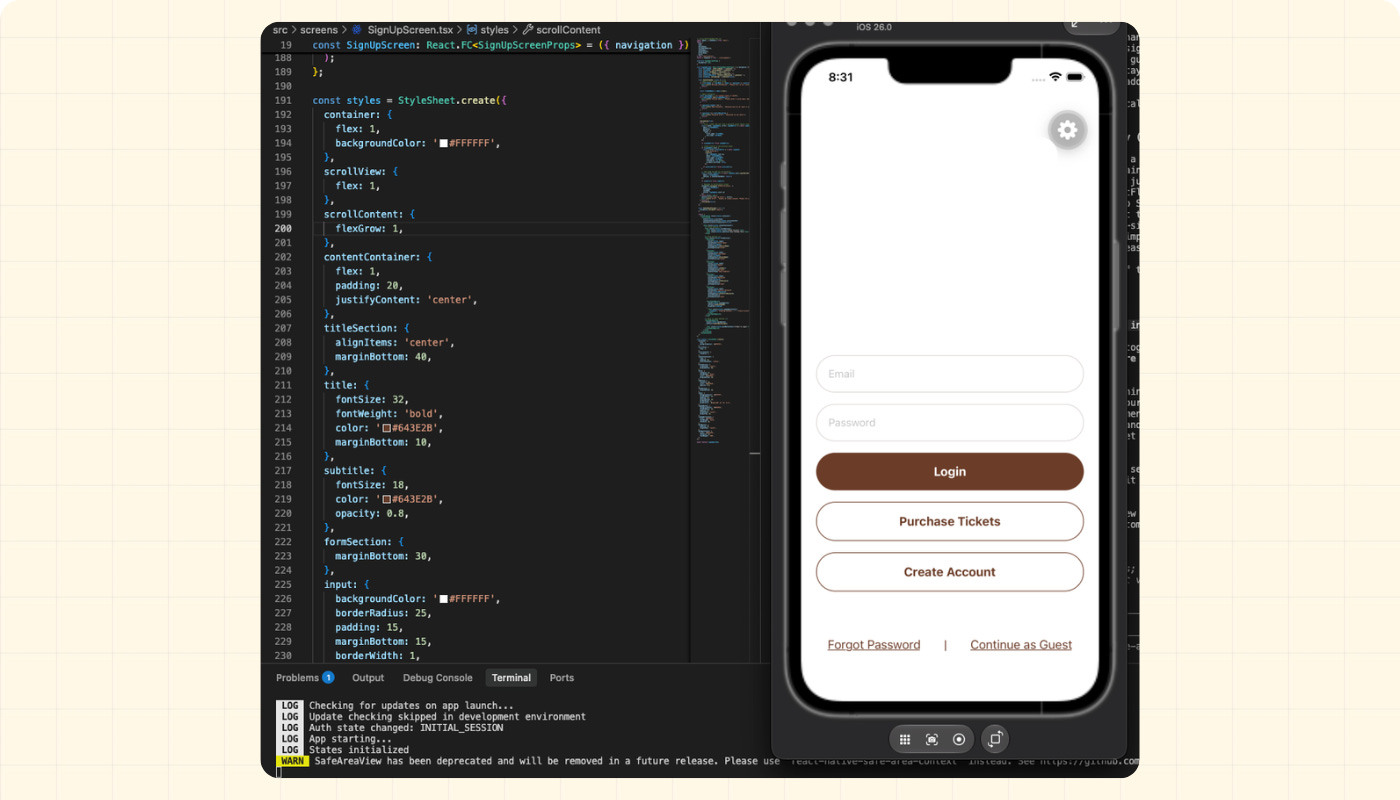This screenshot has width=1400, height=800.
Task: Click the 'marginBottom: 40,' code line
Action: [383, 357]
